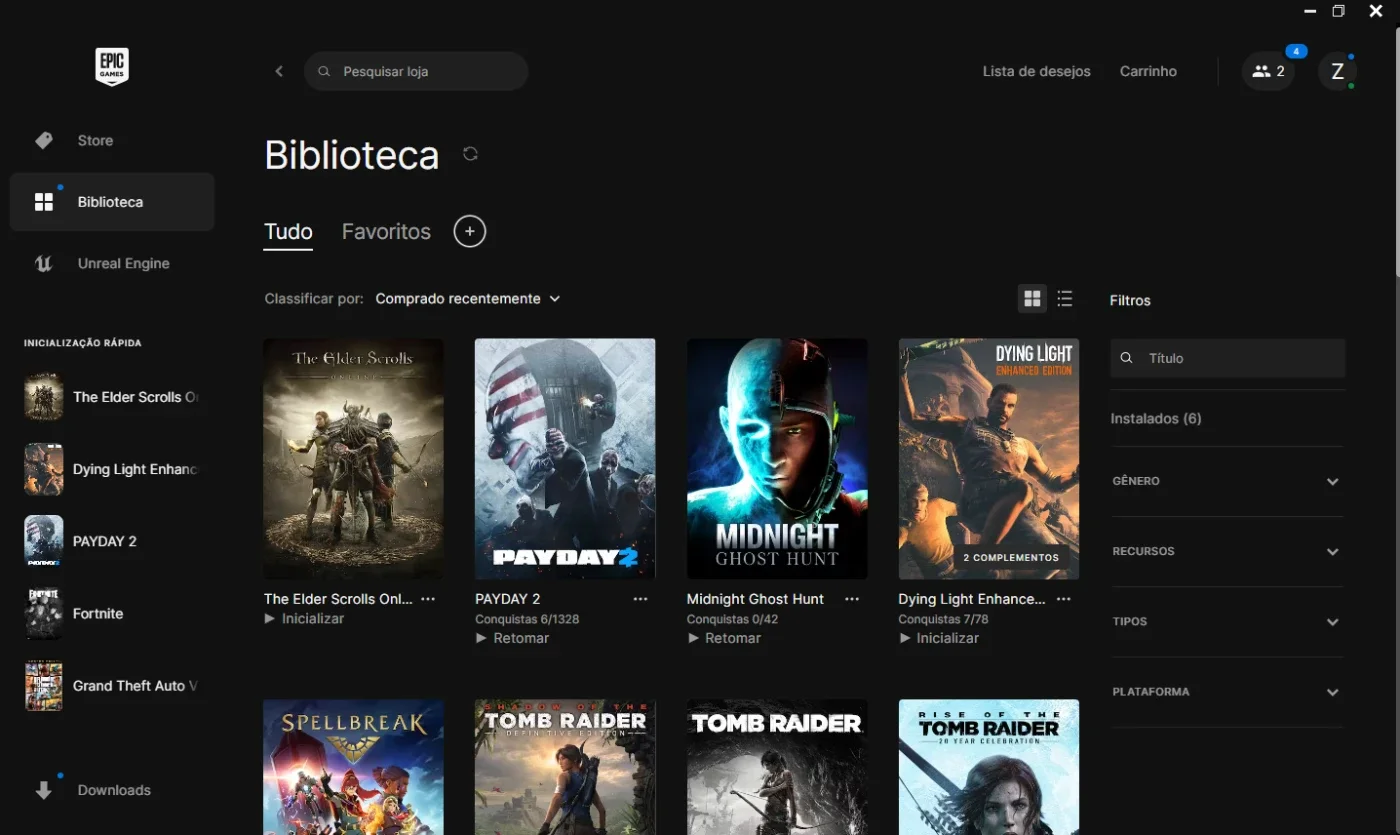
Task: Open the Z profile avatar menu
Action: pyautogui.click(x=1337, y=71)
